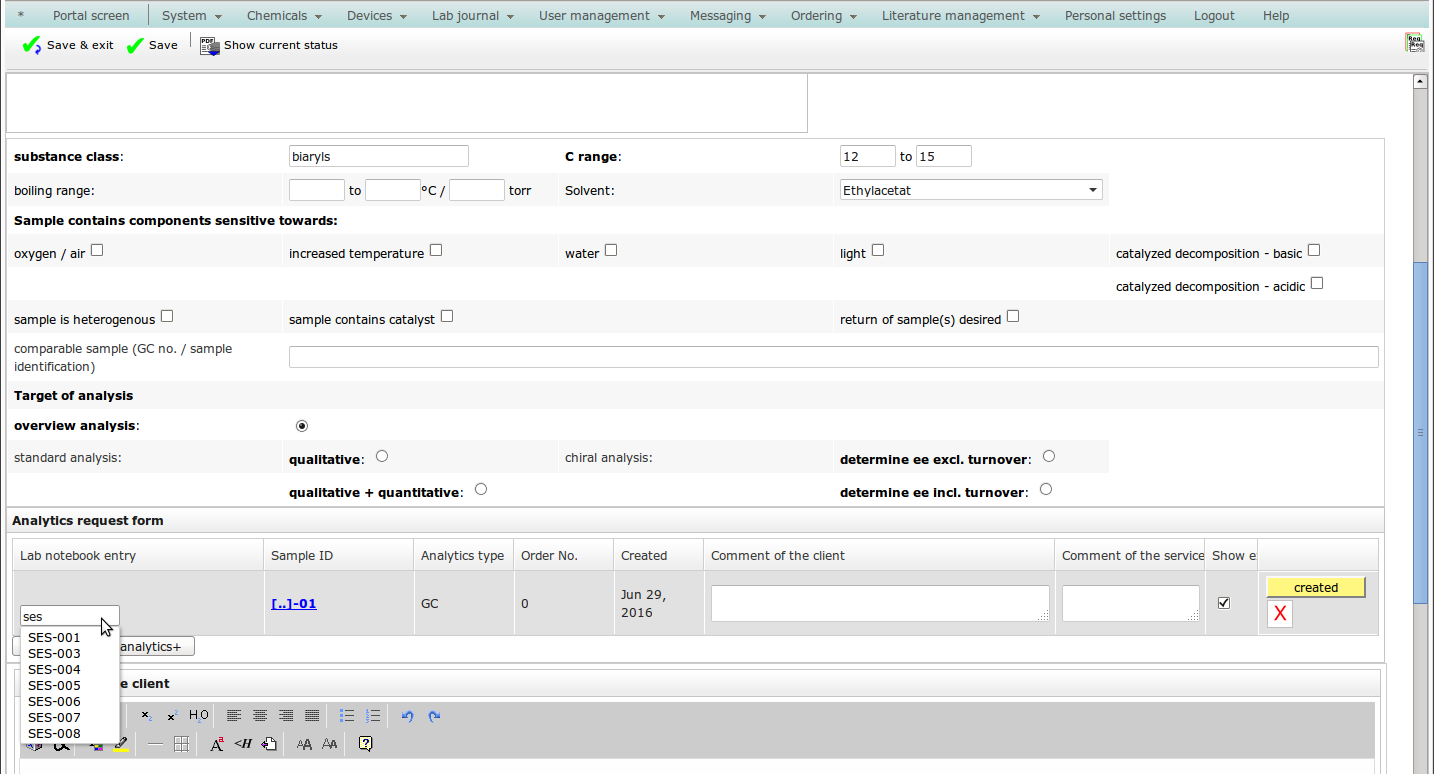Image resolution: width=1434 pixels, height=774 pixels.
Task: Apply superscript formatting in editor
Action: (172, 716)
